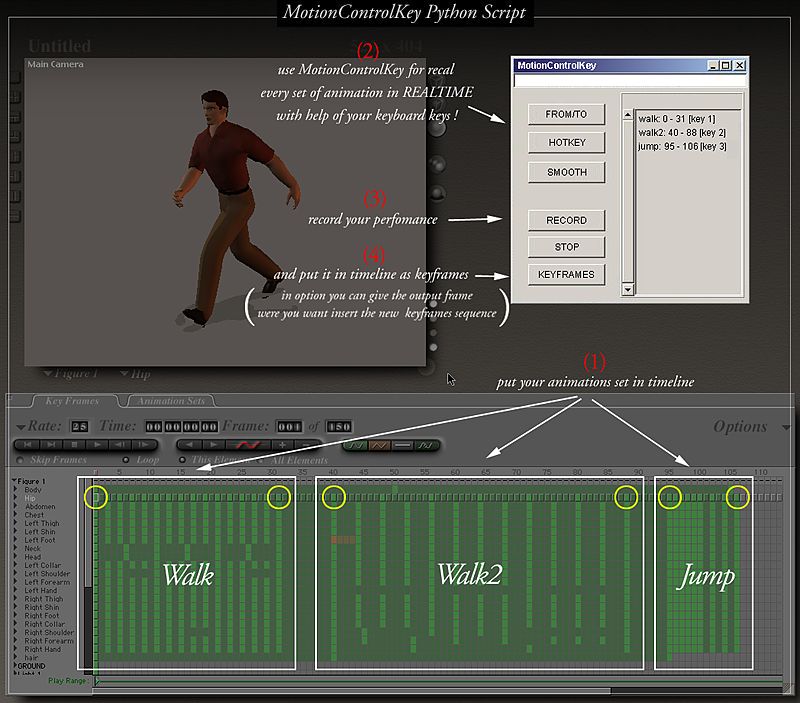Jump to last frame in playback controls
The width and height of the screenshot is (800, 703).
(x=51, y=445)
